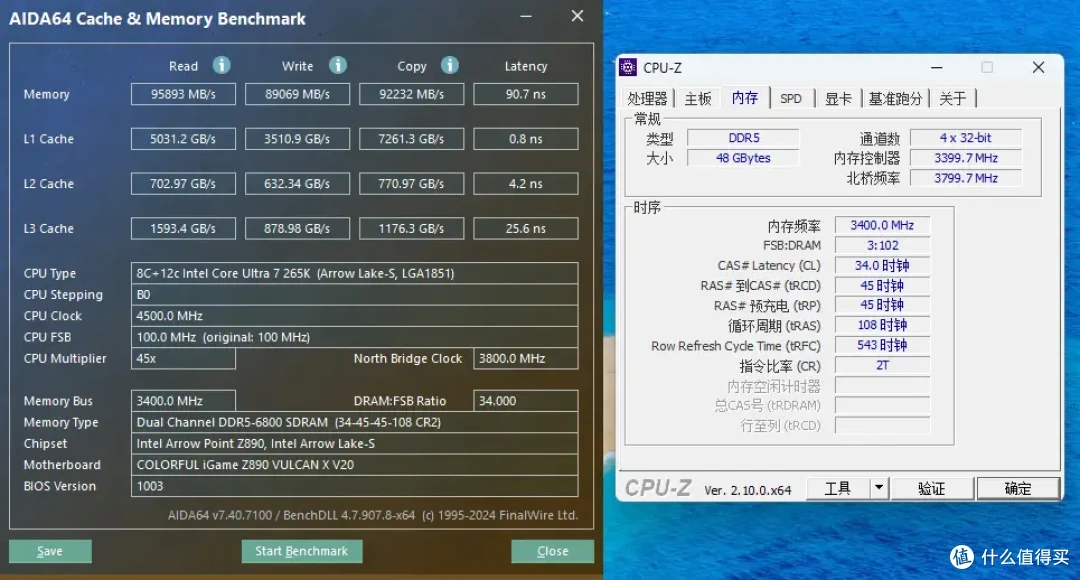Minimize the CPU-Z window

[x=937, y=68]
